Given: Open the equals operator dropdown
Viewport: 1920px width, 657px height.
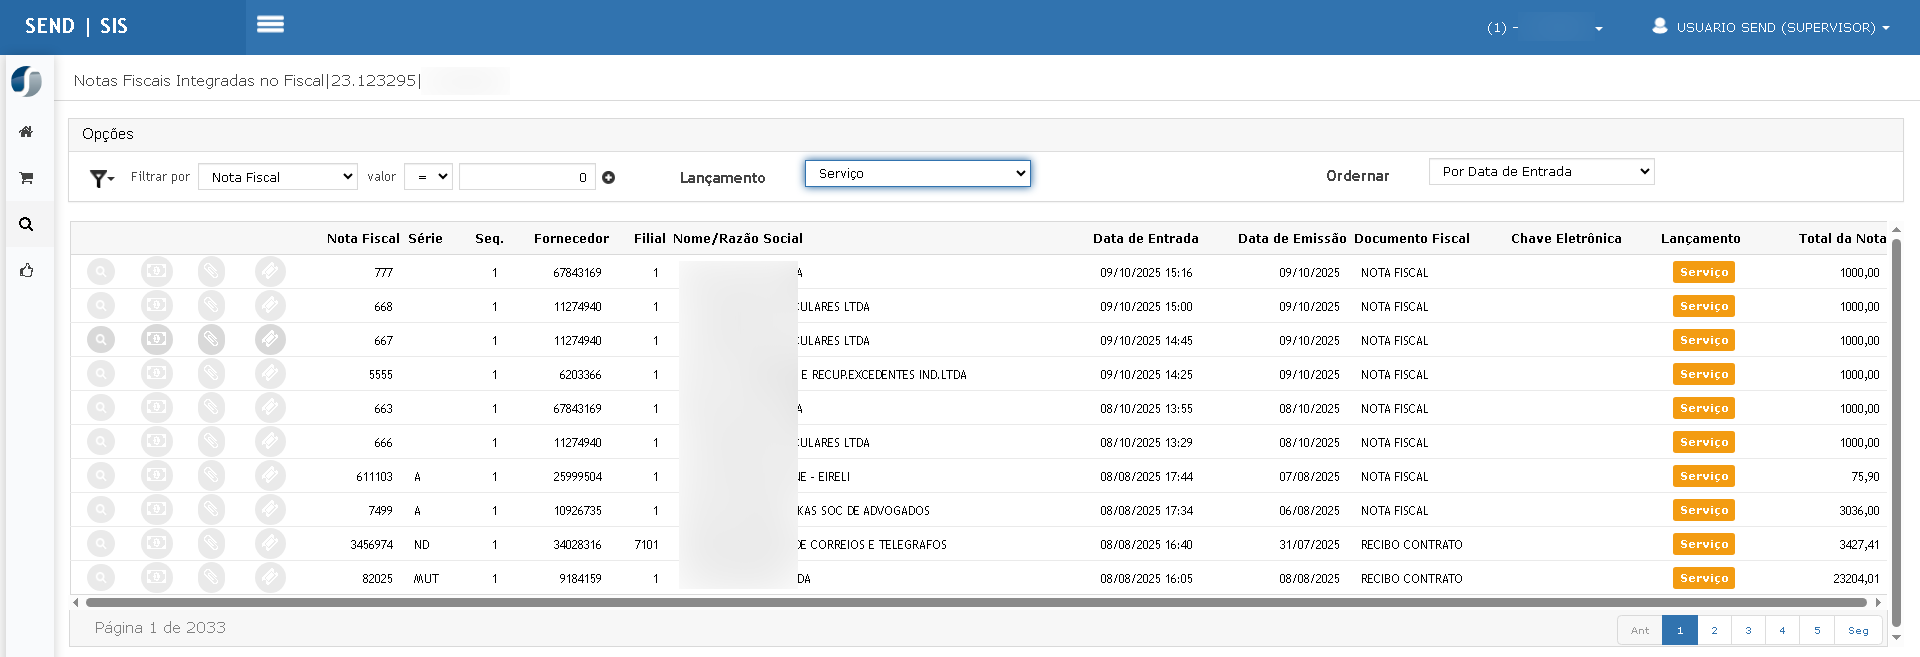Looking at the screenshot, I should click(x=431, y=177).
